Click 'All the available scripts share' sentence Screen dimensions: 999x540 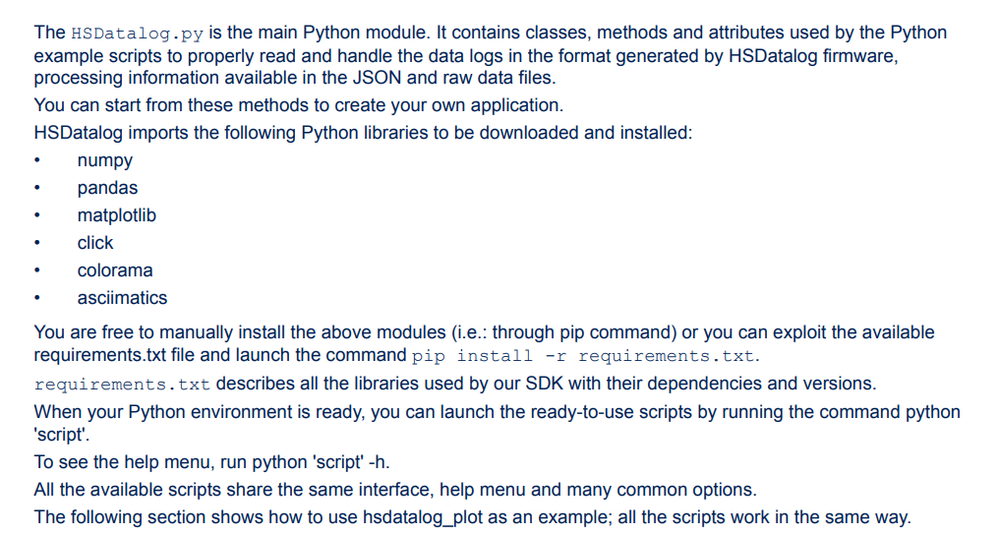tap(395, 489)
